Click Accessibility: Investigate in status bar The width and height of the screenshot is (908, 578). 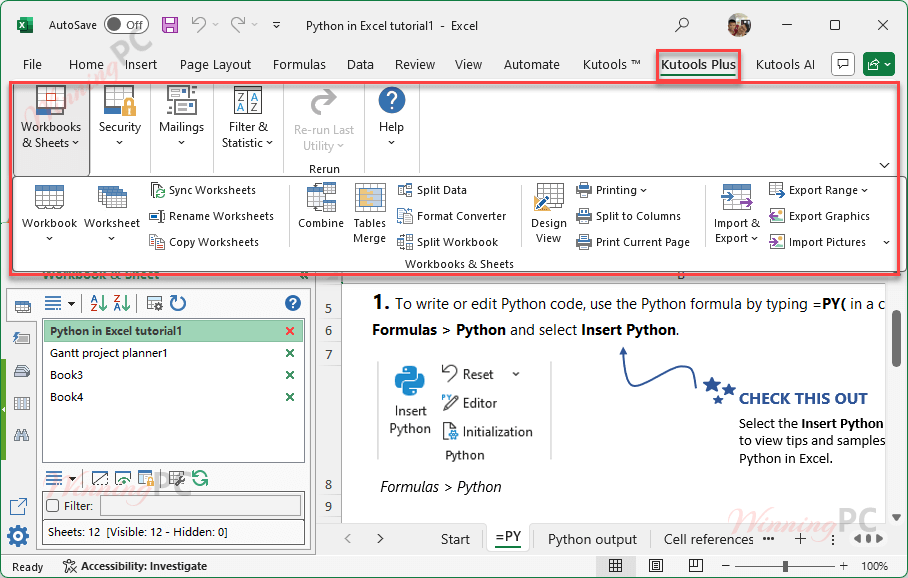coord(135,566)
